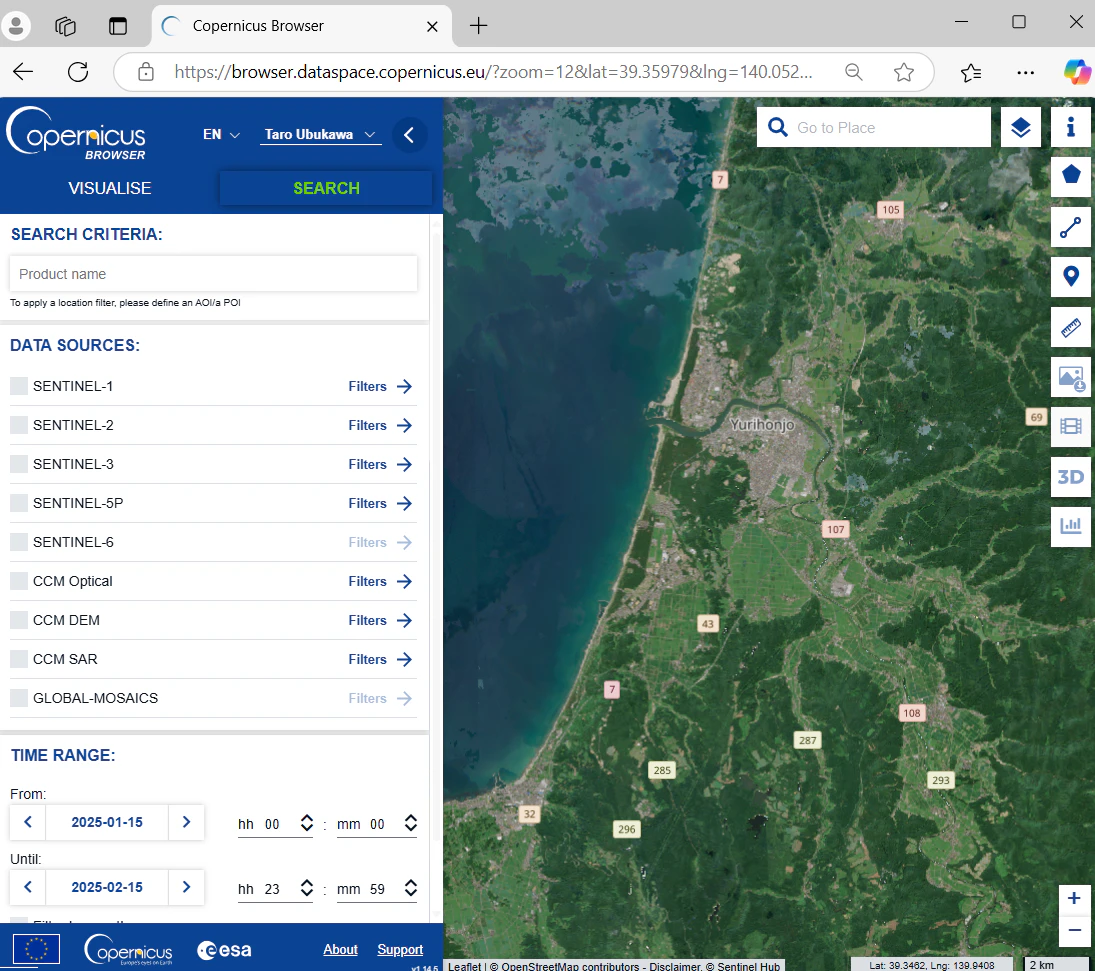Expand the Taro Ubukawa account menu
1095x971 pixels.
tap(321, 135)
